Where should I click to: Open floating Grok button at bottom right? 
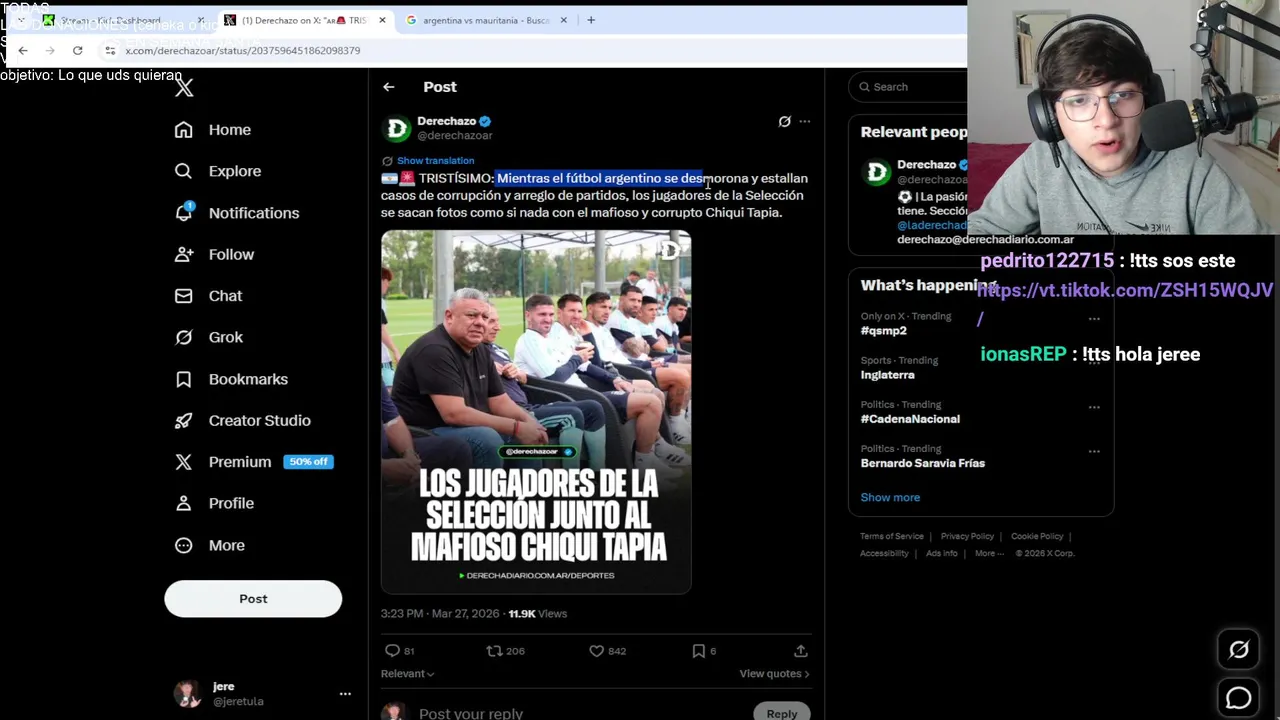coord(1238,650)
